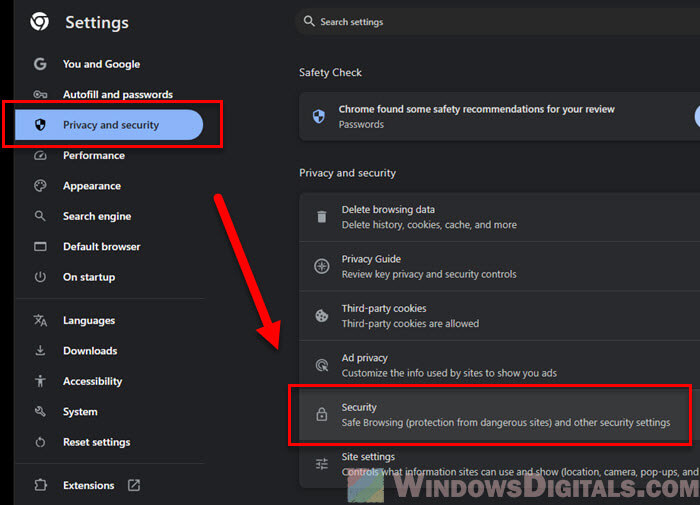Open Ad privacy row
The width and height of the screenshot is (700, 505).
coord(500,365)
